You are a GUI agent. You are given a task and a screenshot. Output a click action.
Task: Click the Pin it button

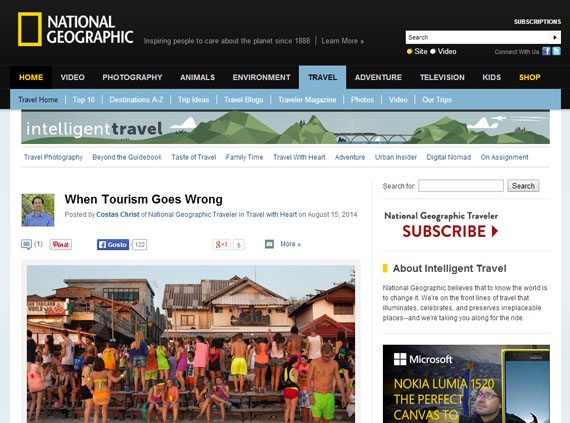(x=61, y=245)
